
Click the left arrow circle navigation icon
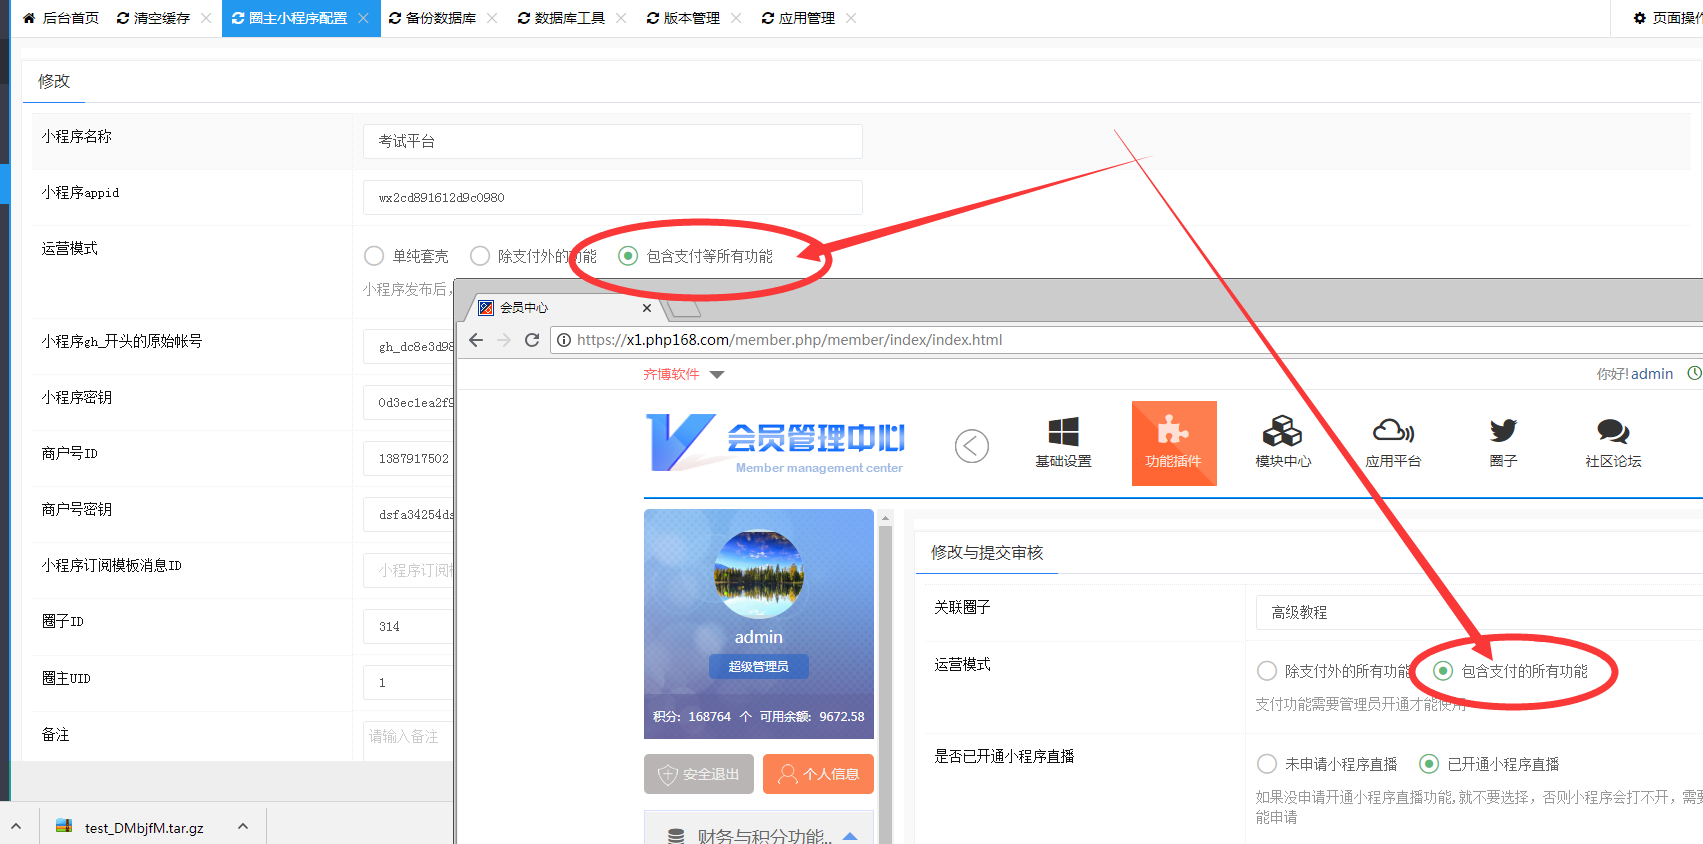pos(971,446)
